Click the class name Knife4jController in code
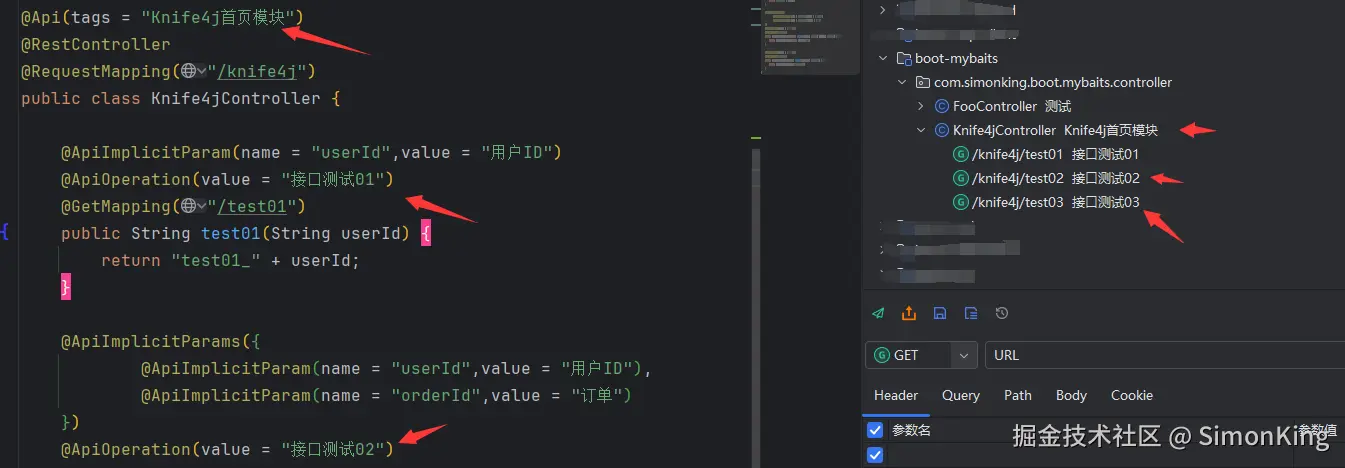Viewport: 1345px width, 468px height. 236,98
